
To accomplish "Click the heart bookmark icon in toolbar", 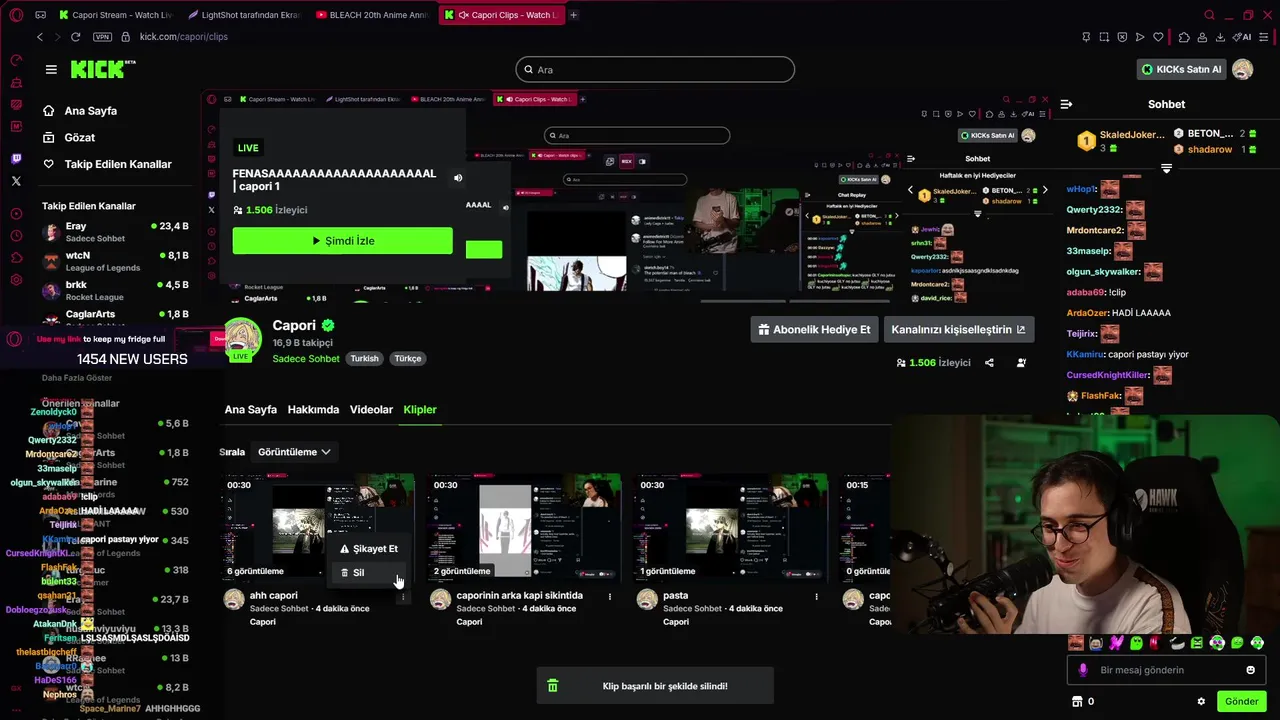I will click(x=1158, y=37).
